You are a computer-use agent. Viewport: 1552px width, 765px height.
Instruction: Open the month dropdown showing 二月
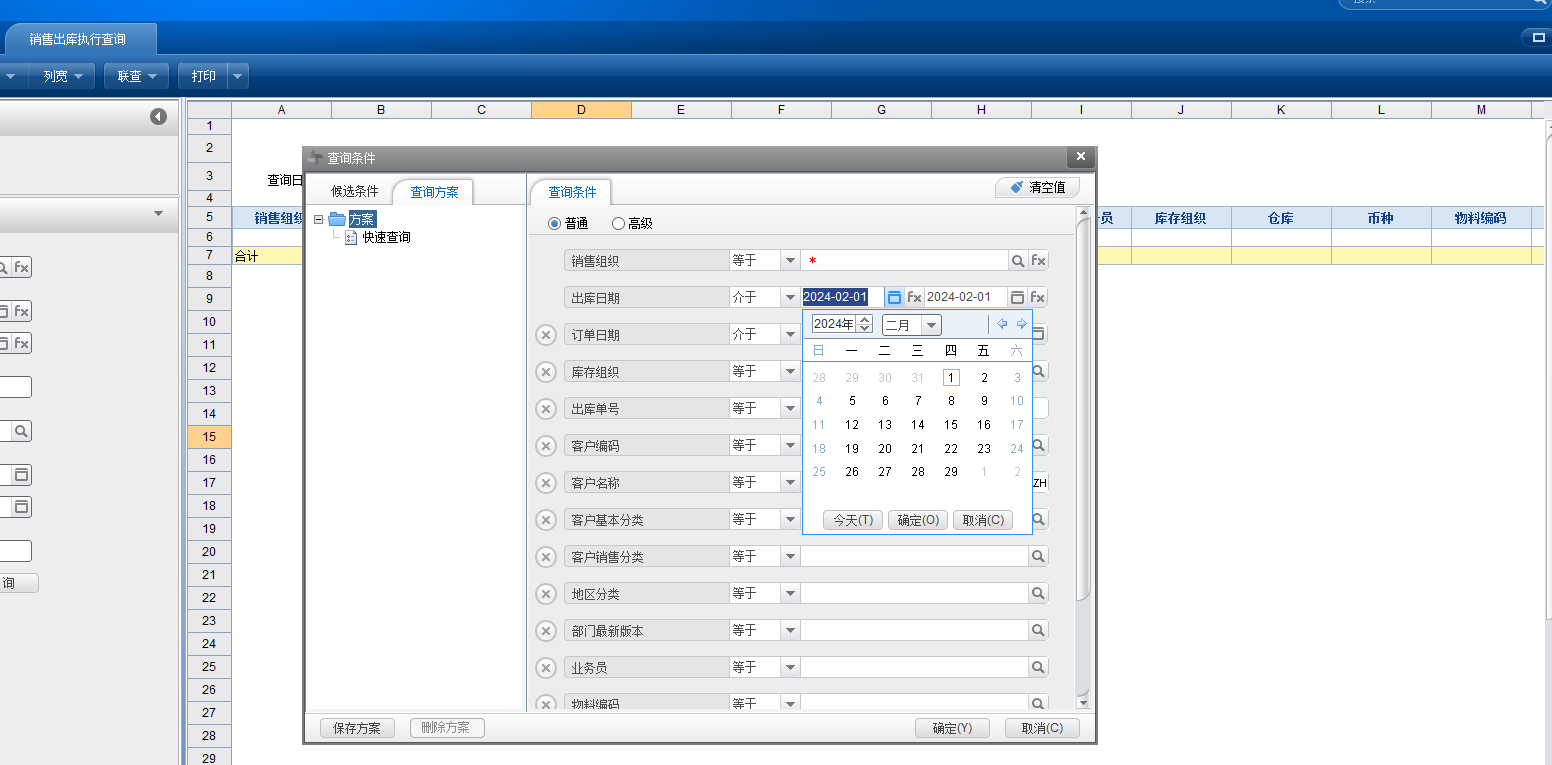(x=930, y=325)
